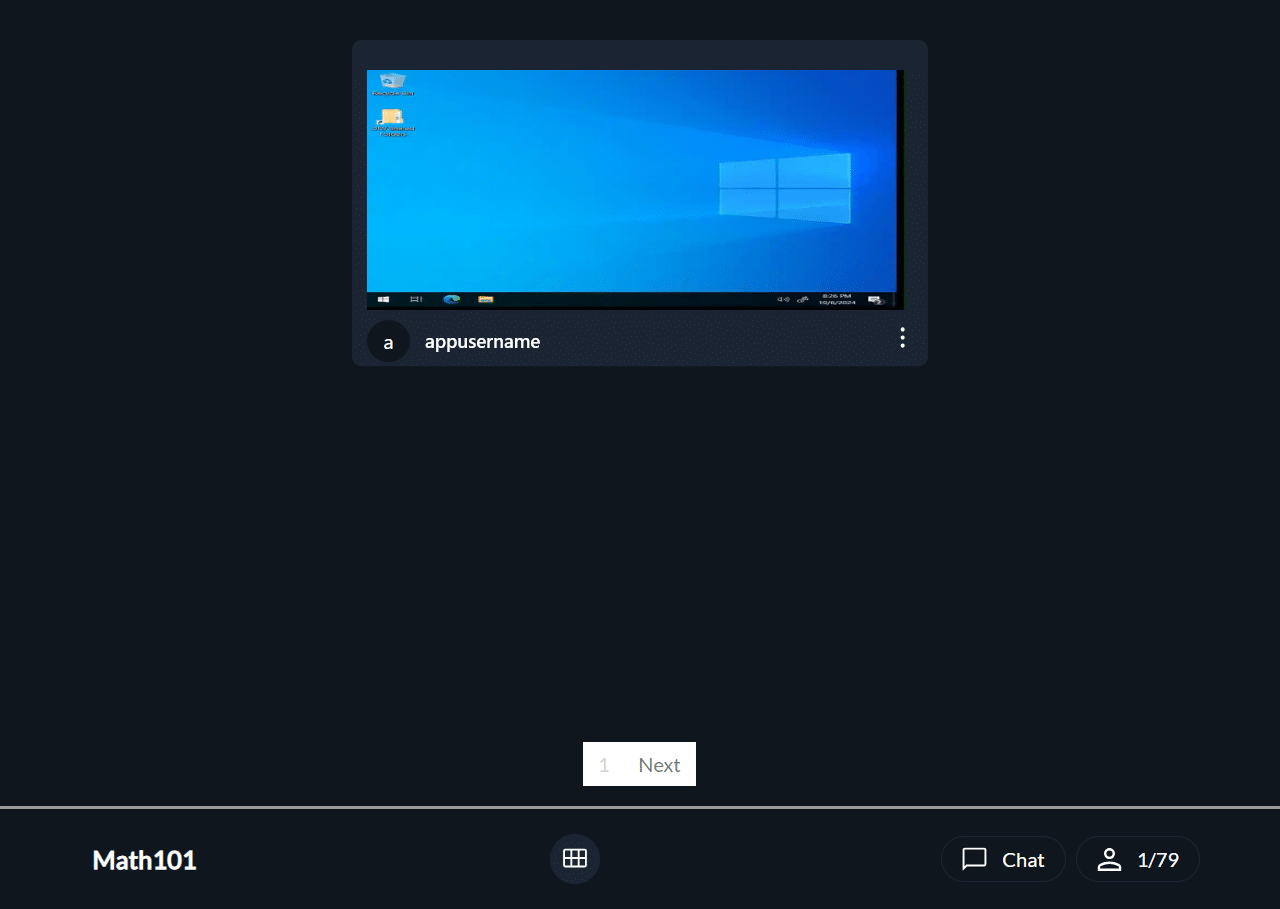
Task: Click the participants person icon showing 1/79
Action: pyautogui.click(x=1110, y=858)
